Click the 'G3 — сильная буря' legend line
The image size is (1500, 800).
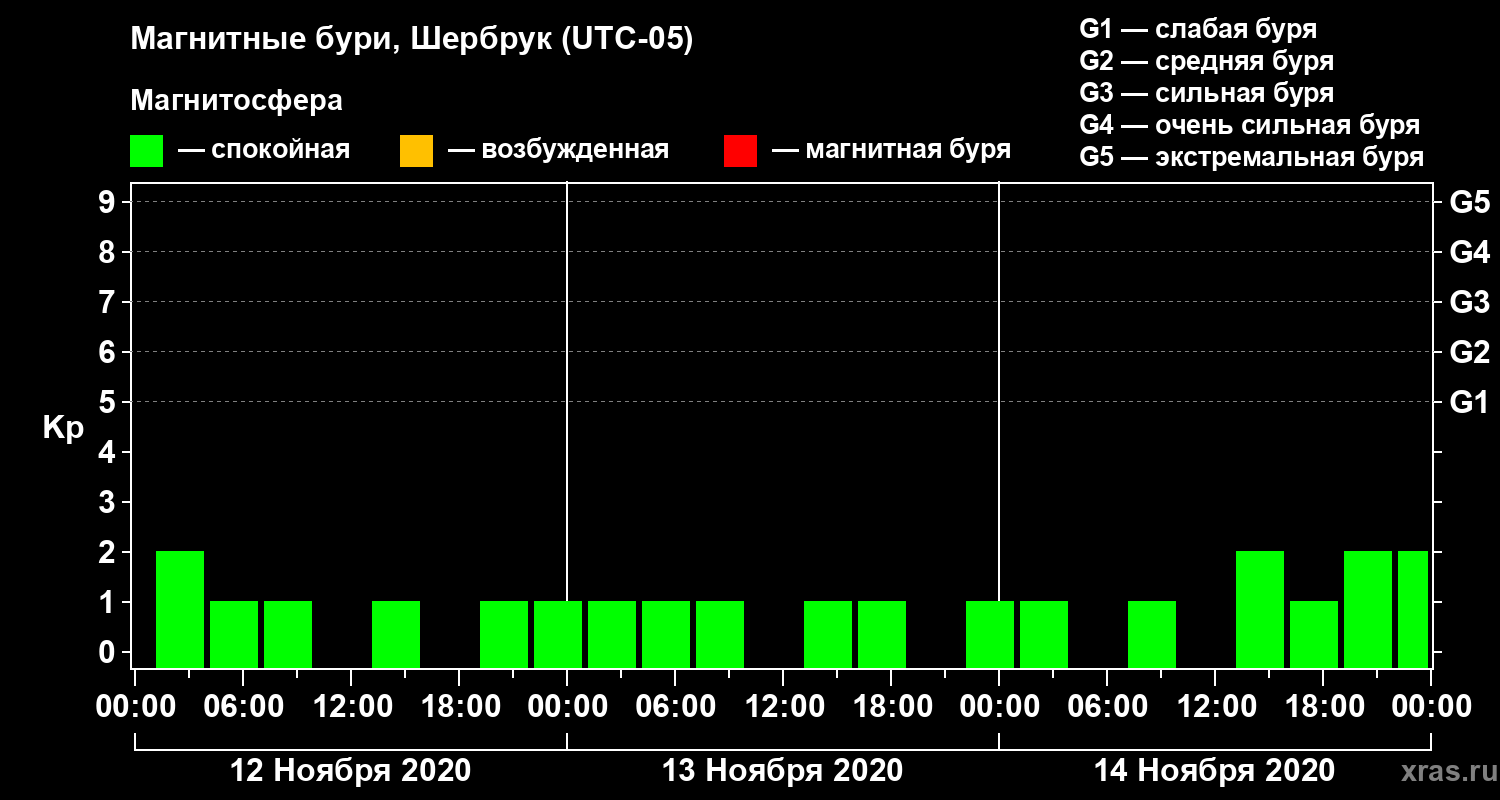coord(1206,93)
